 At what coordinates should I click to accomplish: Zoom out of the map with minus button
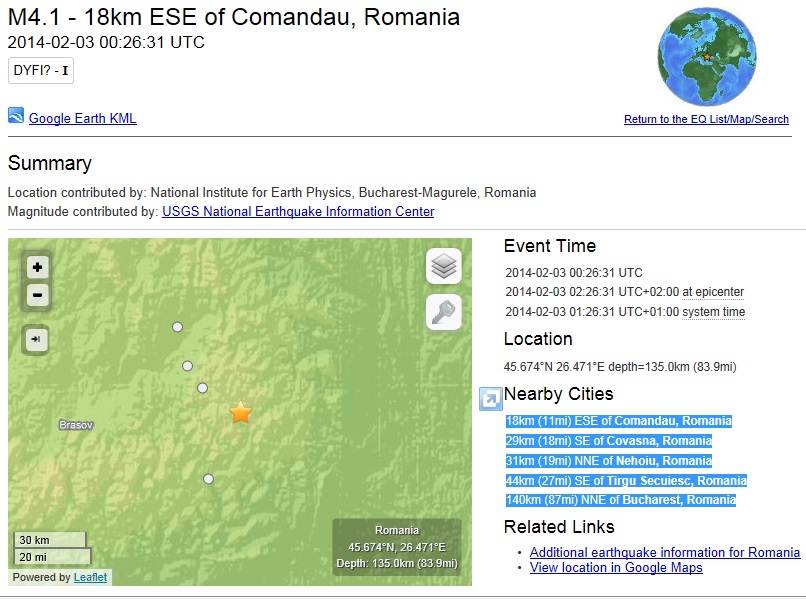tap(38, 295)
